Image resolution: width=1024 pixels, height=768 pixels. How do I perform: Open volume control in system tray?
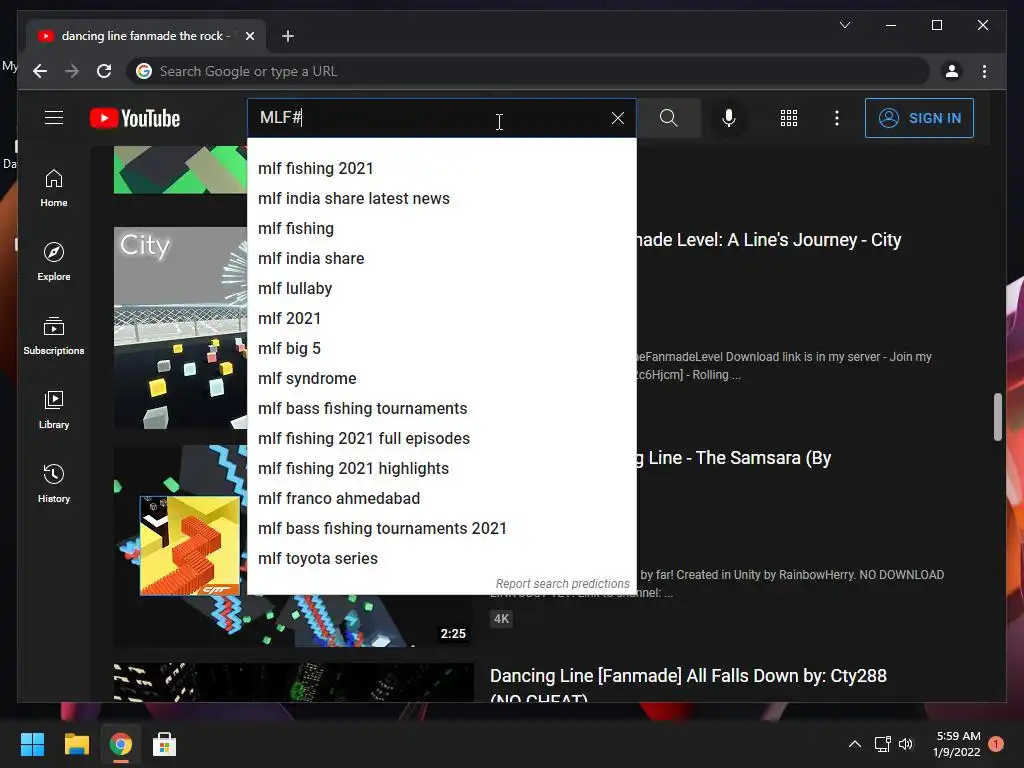pos(906,744)
